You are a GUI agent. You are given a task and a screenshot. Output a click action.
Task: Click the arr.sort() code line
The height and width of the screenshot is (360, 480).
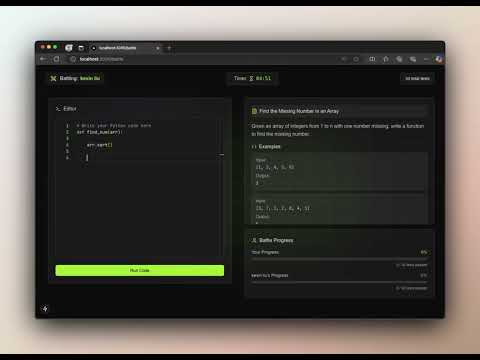click(99, 145)
